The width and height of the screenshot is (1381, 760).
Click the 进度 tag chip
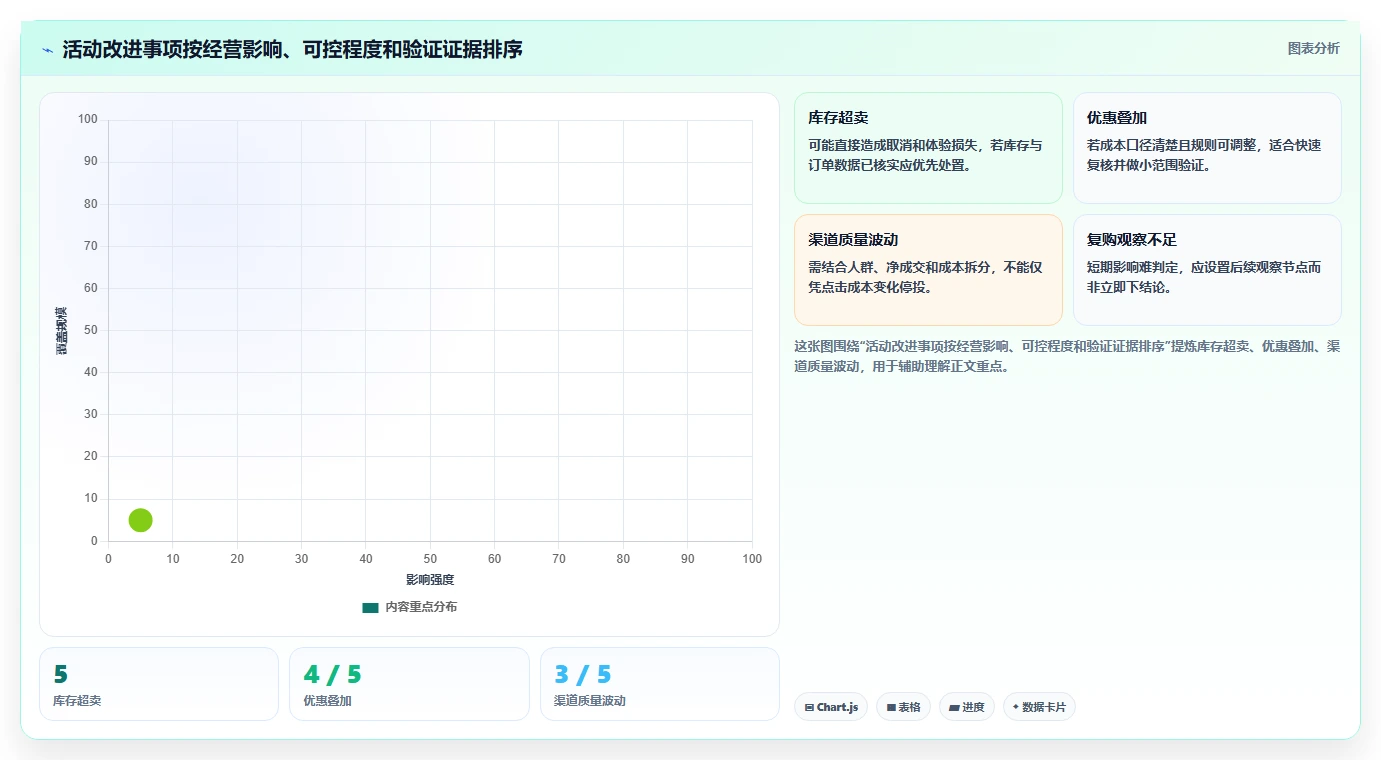pyautogui.click(x=967, y=707)
